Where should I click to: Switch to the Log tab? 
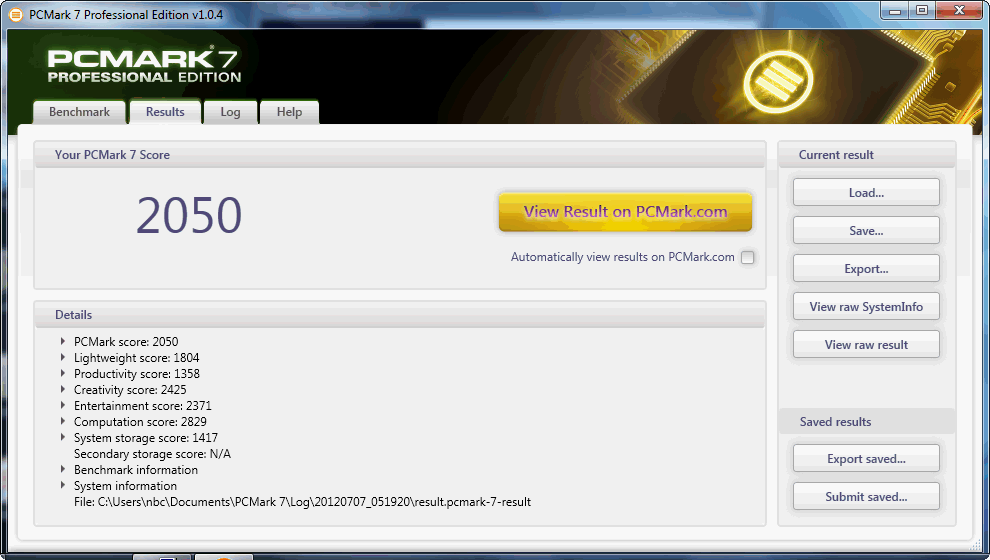tap(230, 112)
